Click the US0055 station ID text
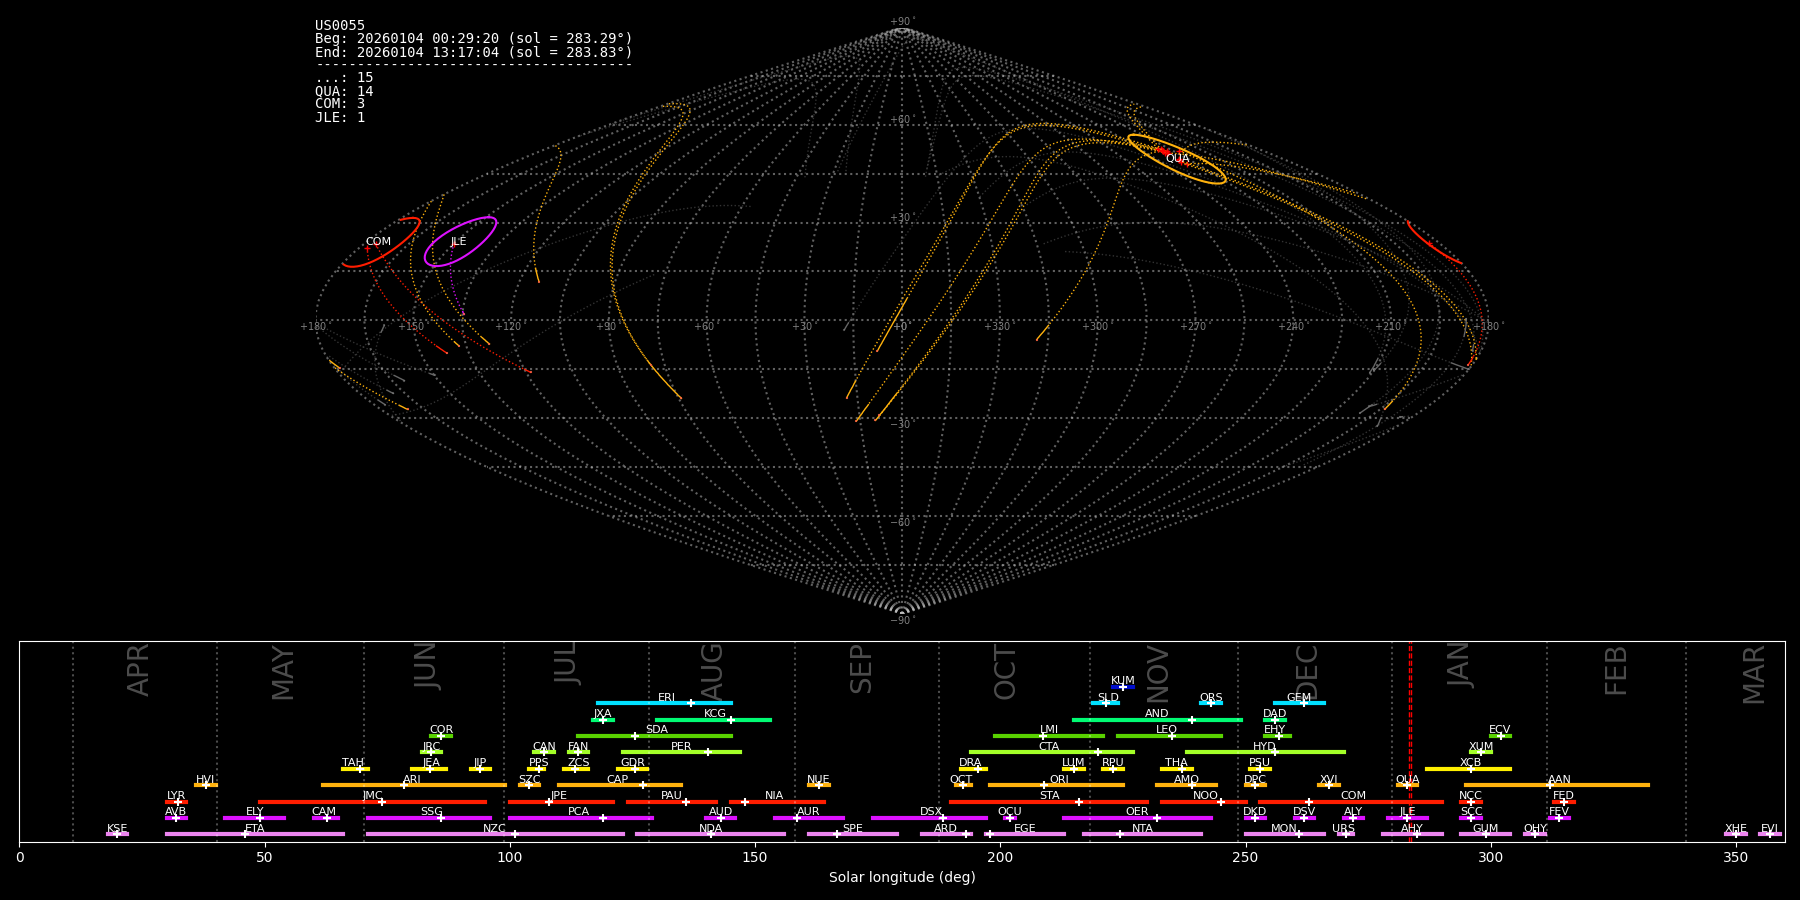This screenshot has height=900, width=1800. (340, 26)
